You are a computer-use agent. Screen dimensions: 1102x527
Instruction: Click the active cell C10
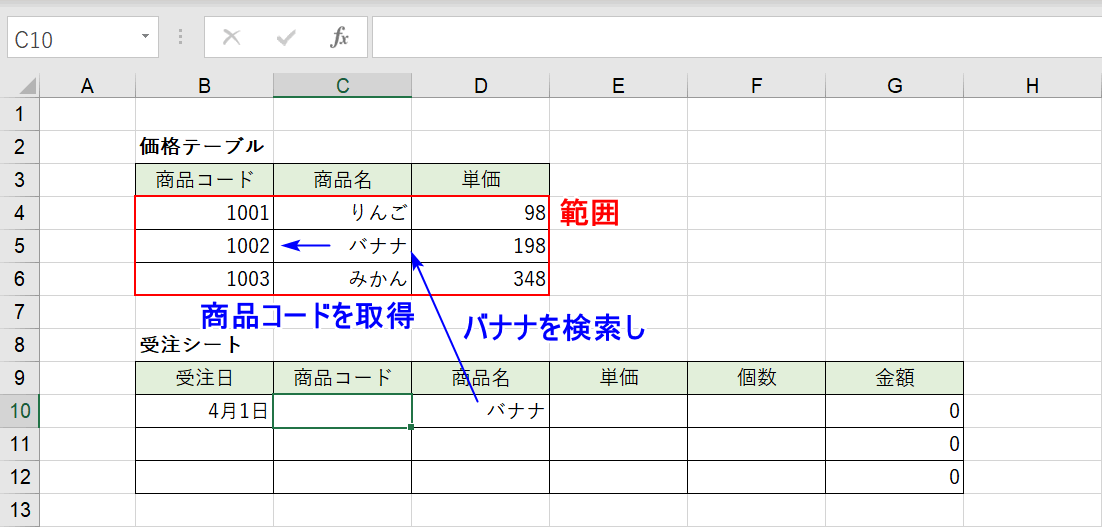tap(342, 410)
